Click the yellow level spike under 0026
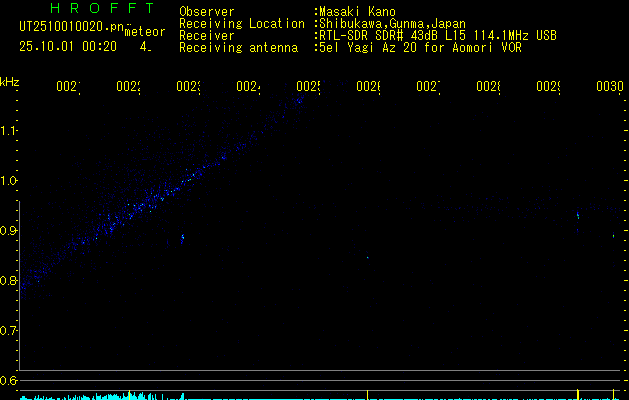629x400 pixels. [x=367, y=394]
